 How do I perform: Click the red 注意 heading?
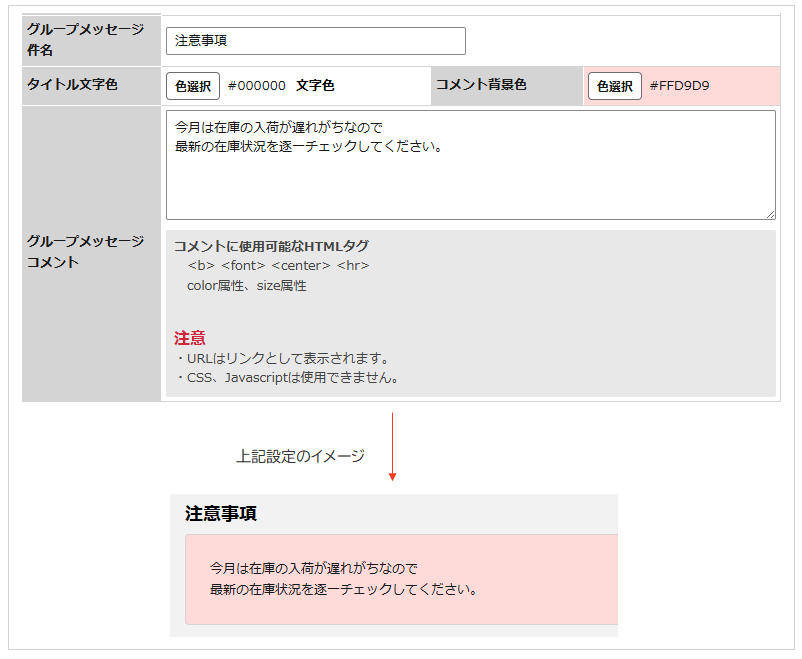[x=190, y=338]
